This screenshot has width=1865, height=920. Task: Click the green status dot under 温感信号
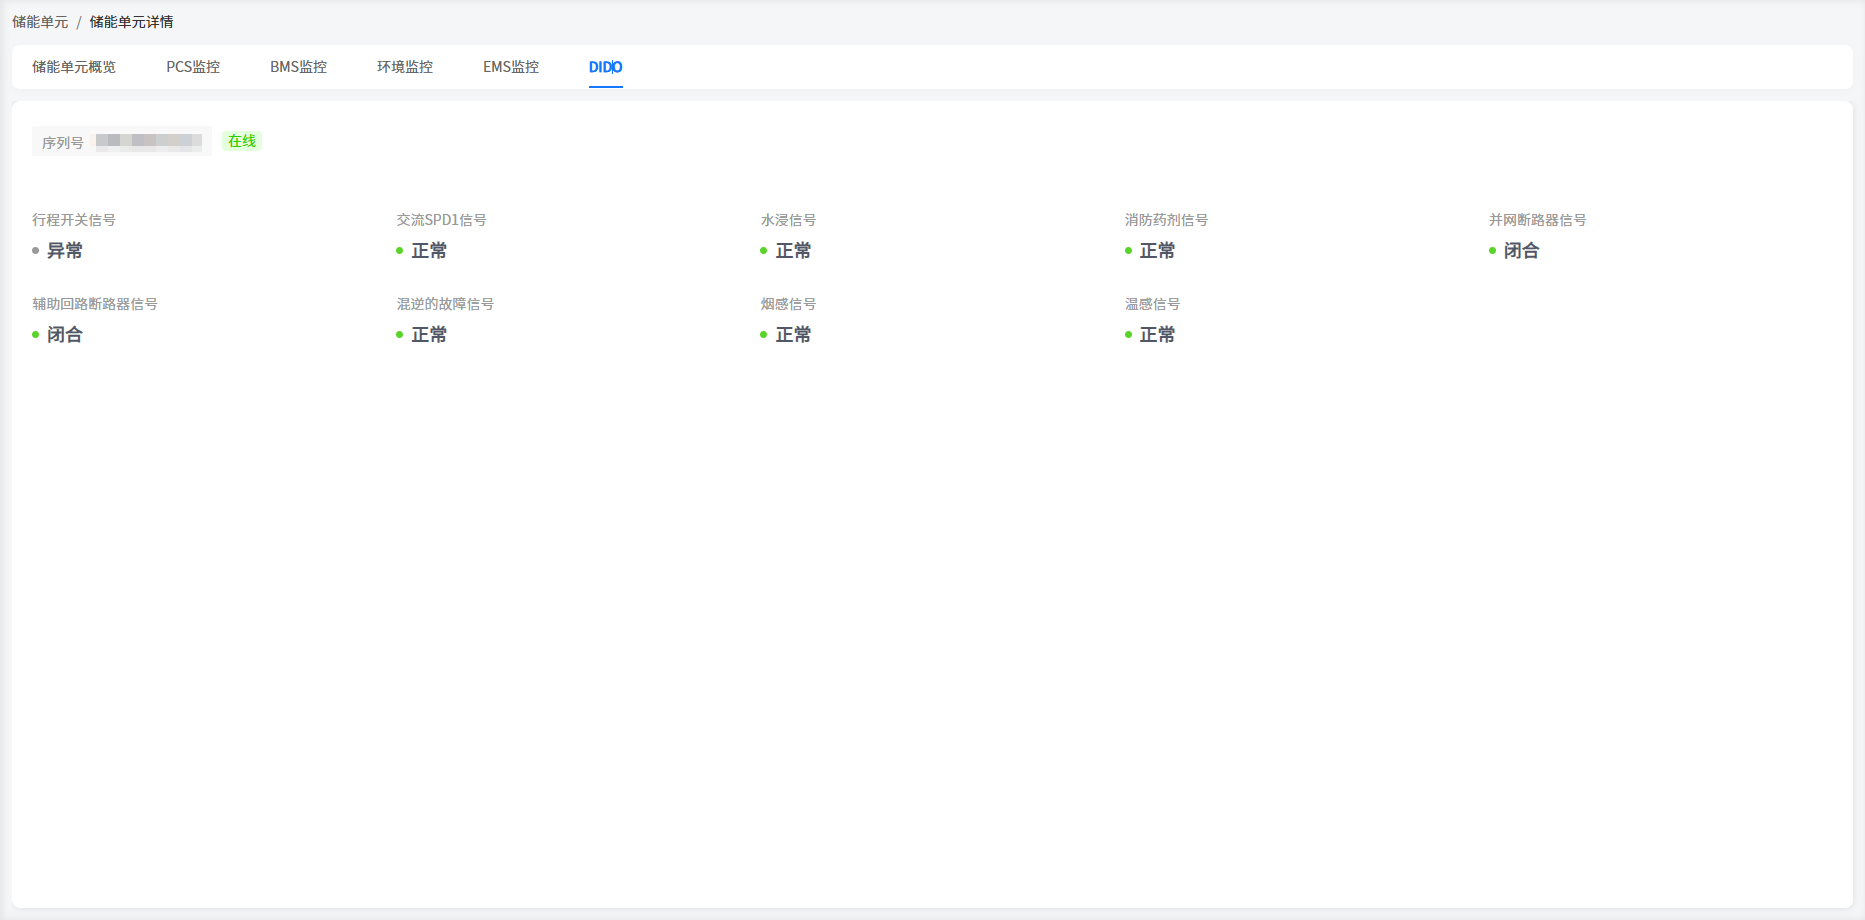[1129, 335]
